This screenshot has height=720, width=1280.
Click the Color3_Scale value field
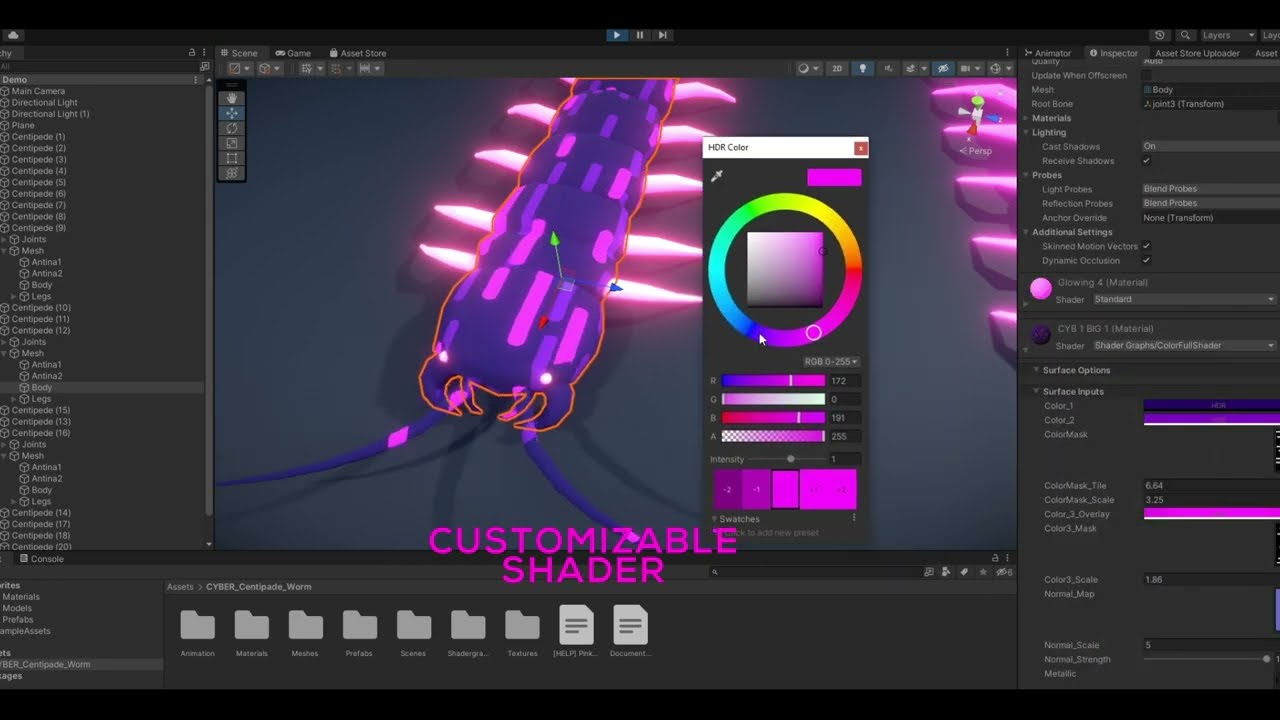1211,579
